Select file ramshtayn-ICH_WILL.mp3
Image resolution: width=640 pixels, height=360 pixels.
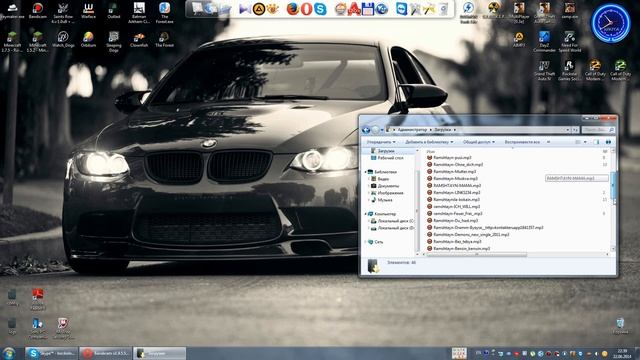[x=453, y=207]
